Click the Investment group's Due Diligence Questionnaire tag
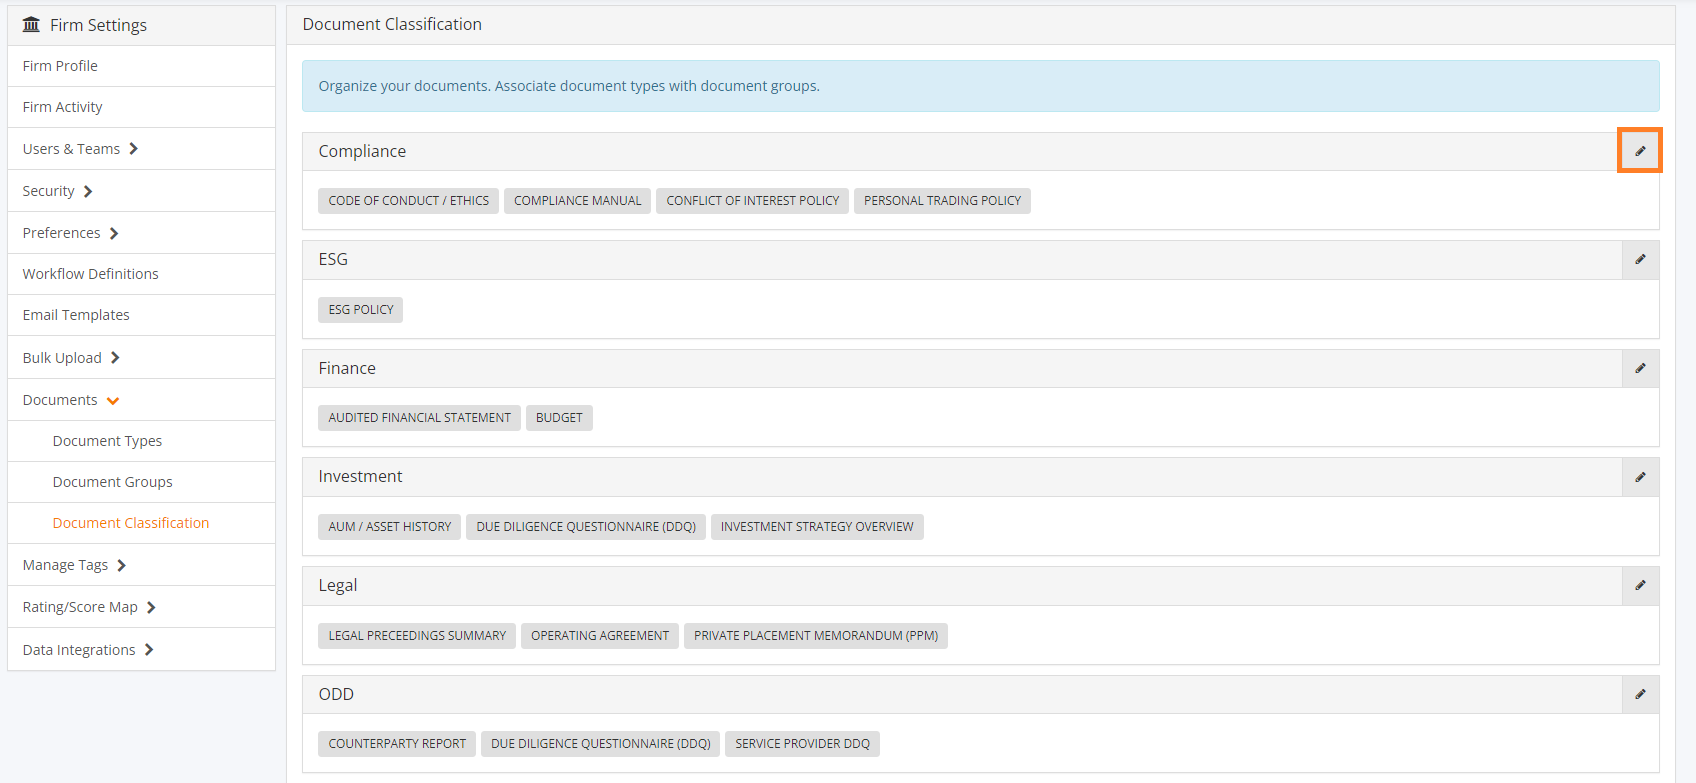The height and width of the screenshot is (783, 1696). tap(586, 527)
